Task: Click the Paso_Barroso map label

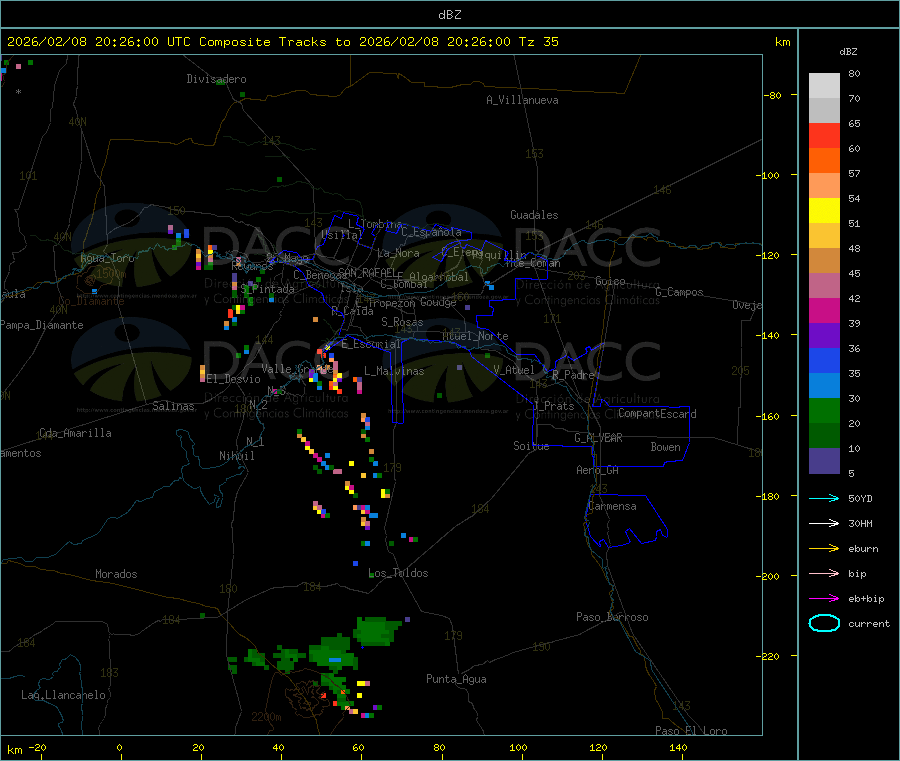Action: coord(612,617)
